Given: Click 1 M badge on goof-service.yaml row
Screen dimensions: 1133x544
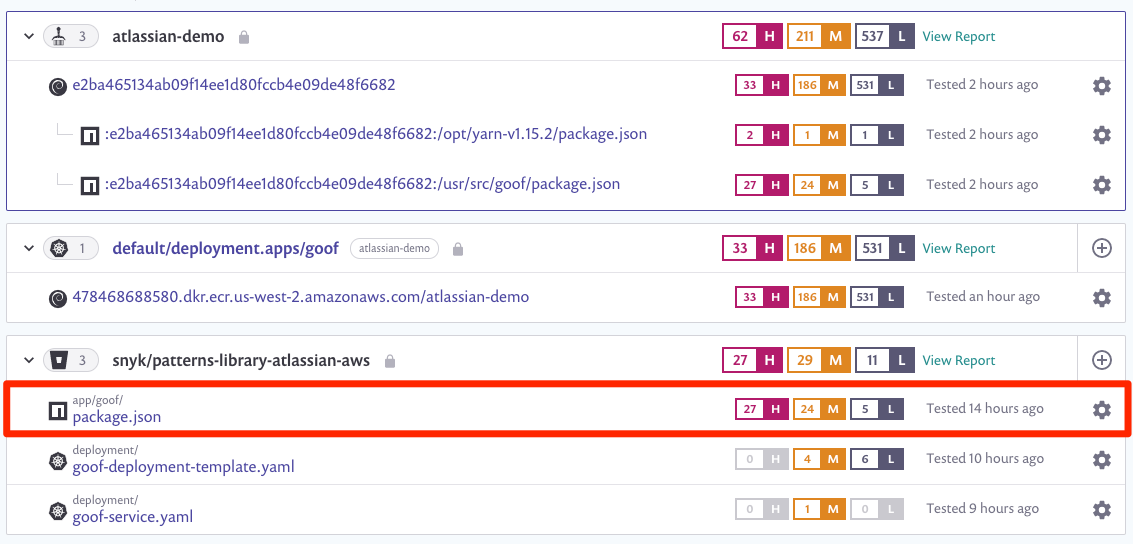Looking at the screenshot, I should click(819, 509).
